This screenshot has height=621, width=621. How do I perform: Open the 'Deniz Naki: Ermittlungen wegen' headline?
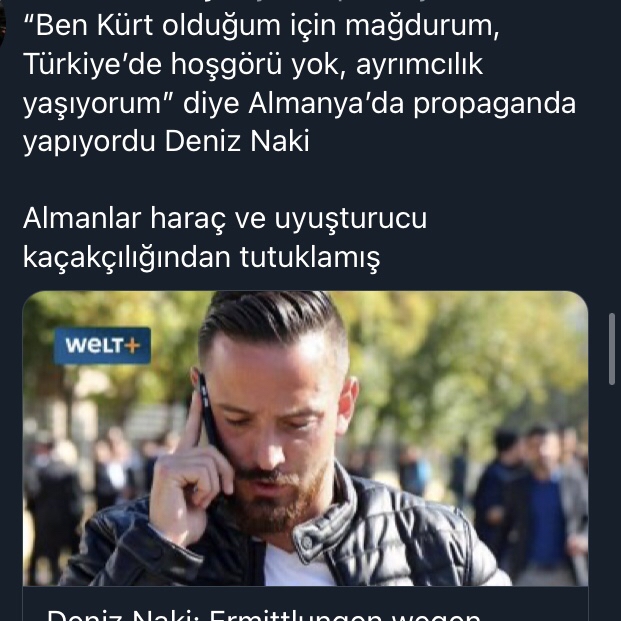pos(263,615)
